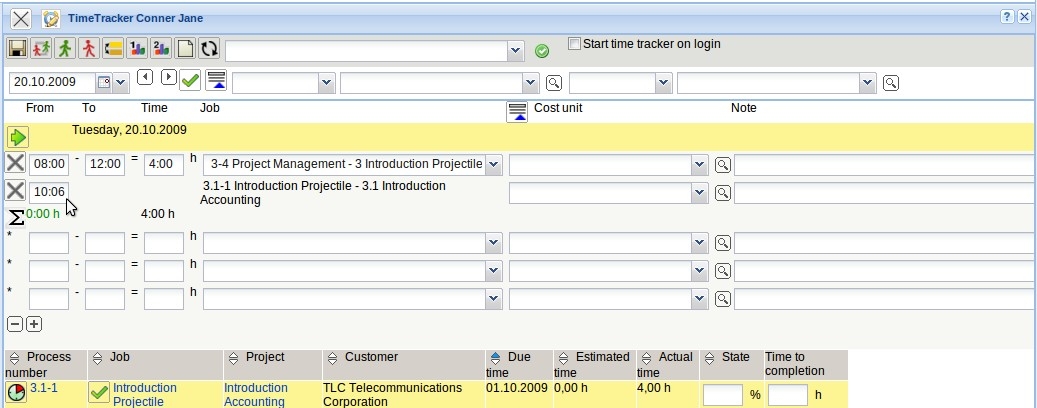This screenshot has height=408, width=1037.
Task: Expand the first small filter dropdown after collapse icon
Action: [x=326, y=83]
